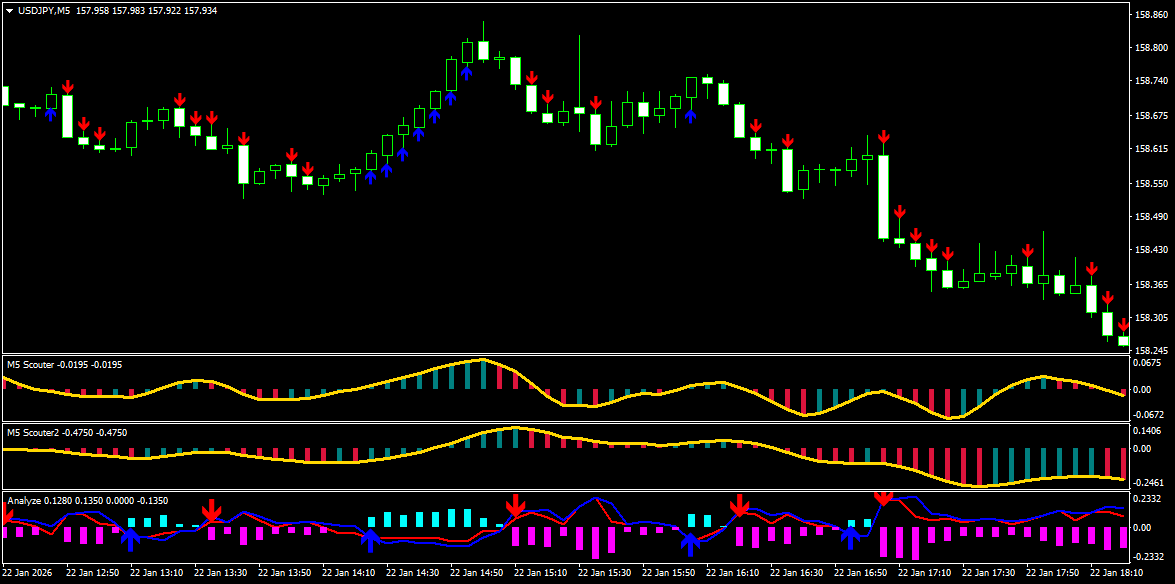Image resolution: width=1175 pixels, height=584 pixels.
Task: Click the 158.860 price scale label
Action: pyautogui.click(x=1153, y=14)
